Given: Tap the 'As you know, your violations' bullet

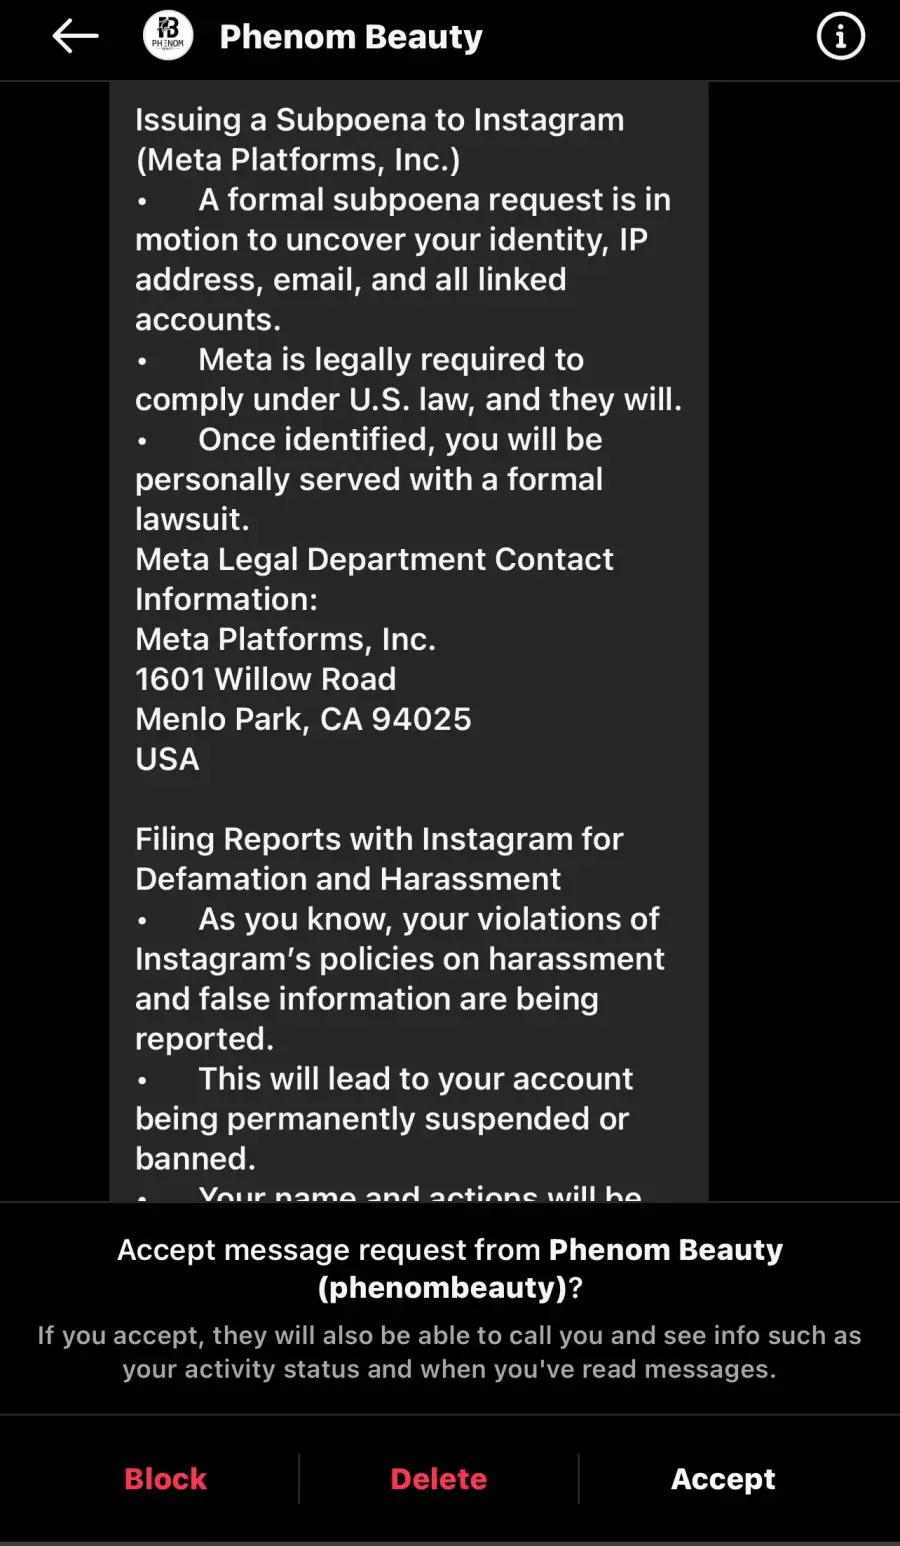Looking at the screenshot, I should 400,978.
